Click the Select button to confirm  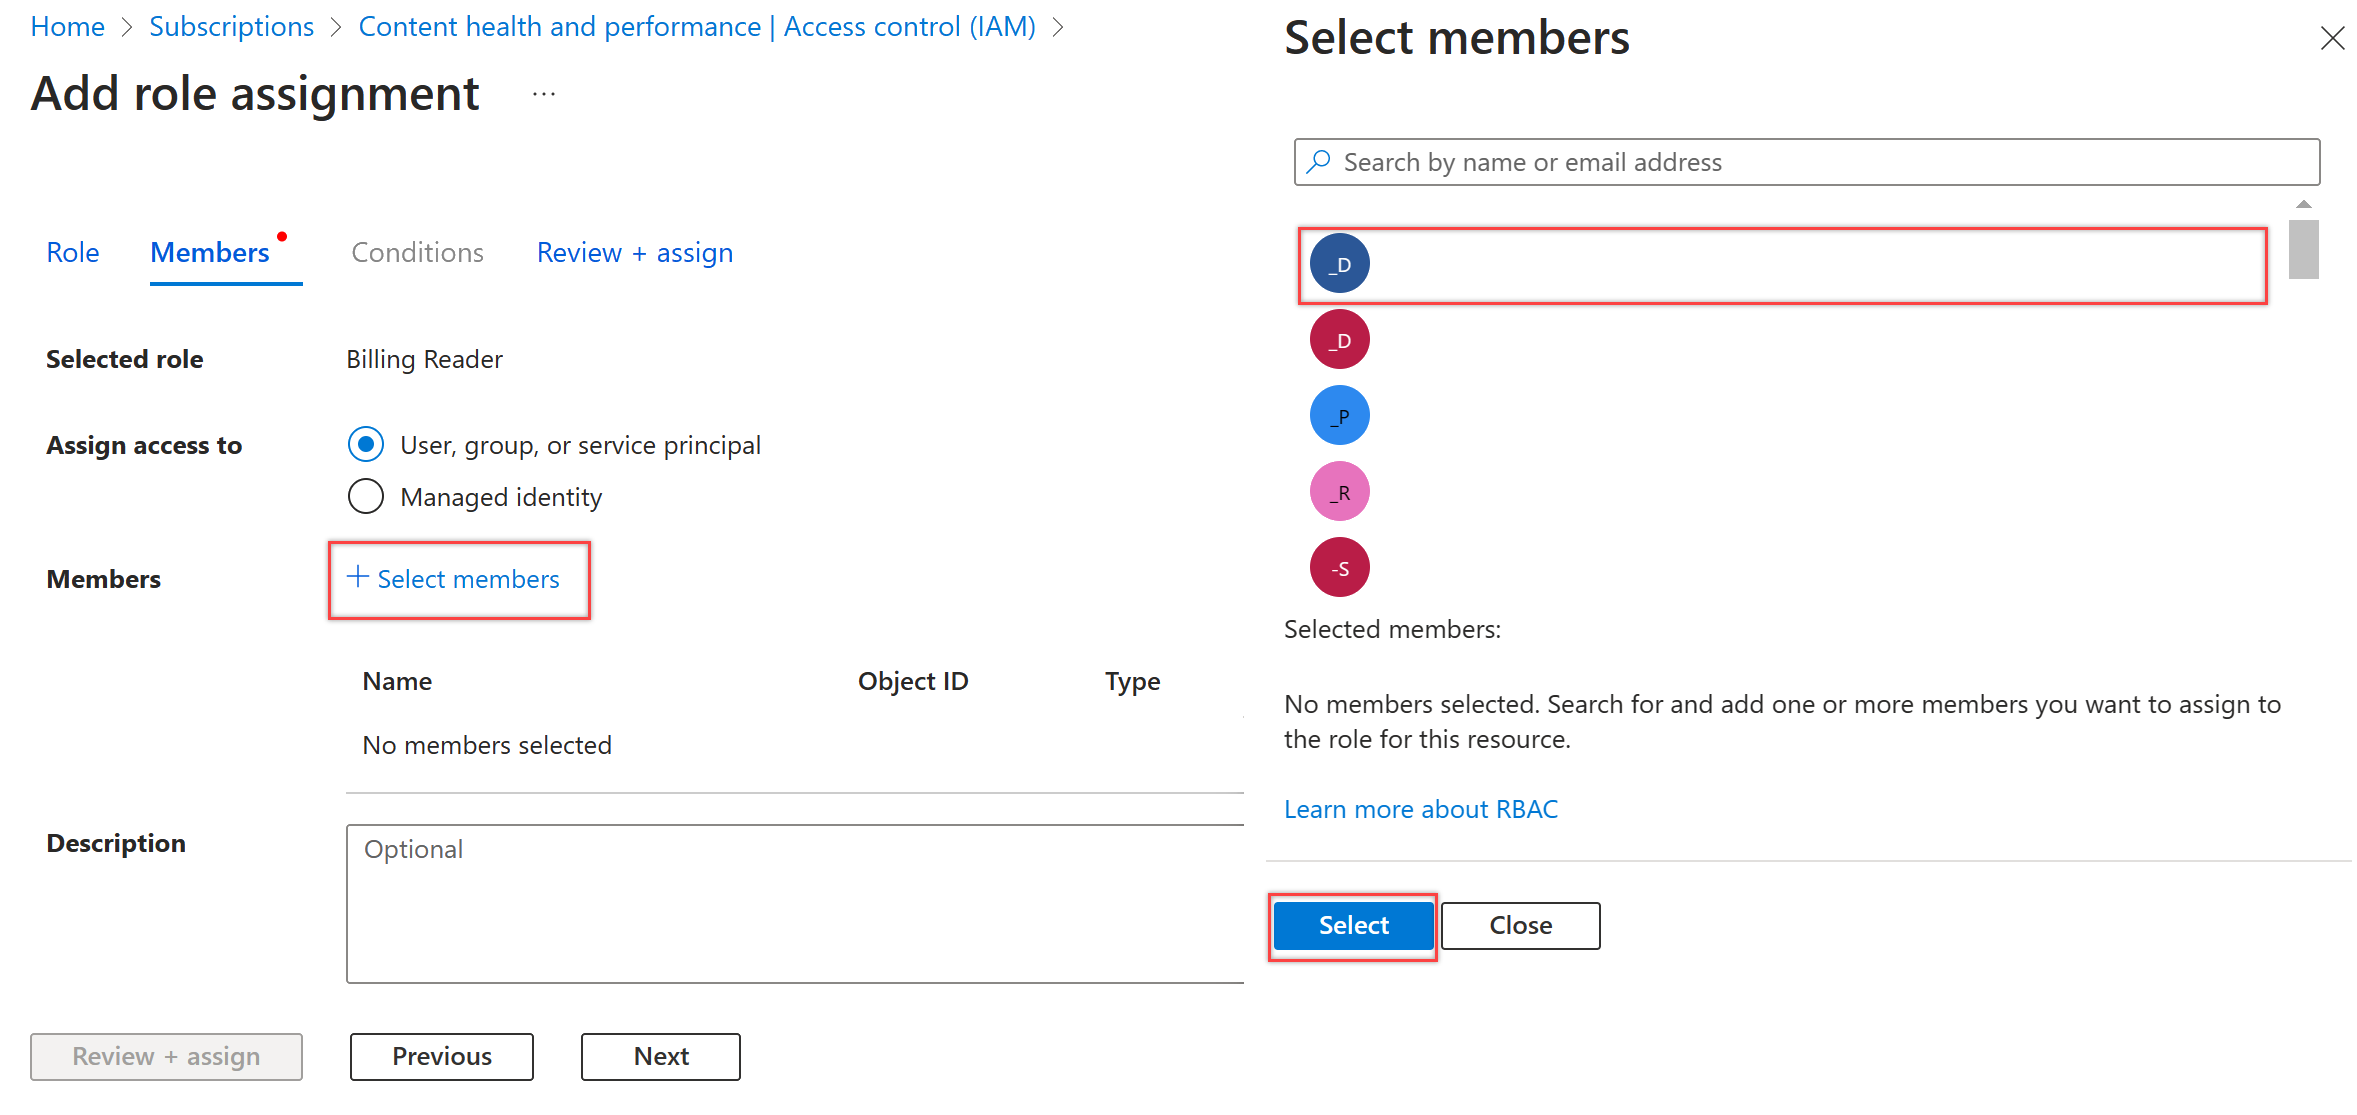(x=1353, y=923)
